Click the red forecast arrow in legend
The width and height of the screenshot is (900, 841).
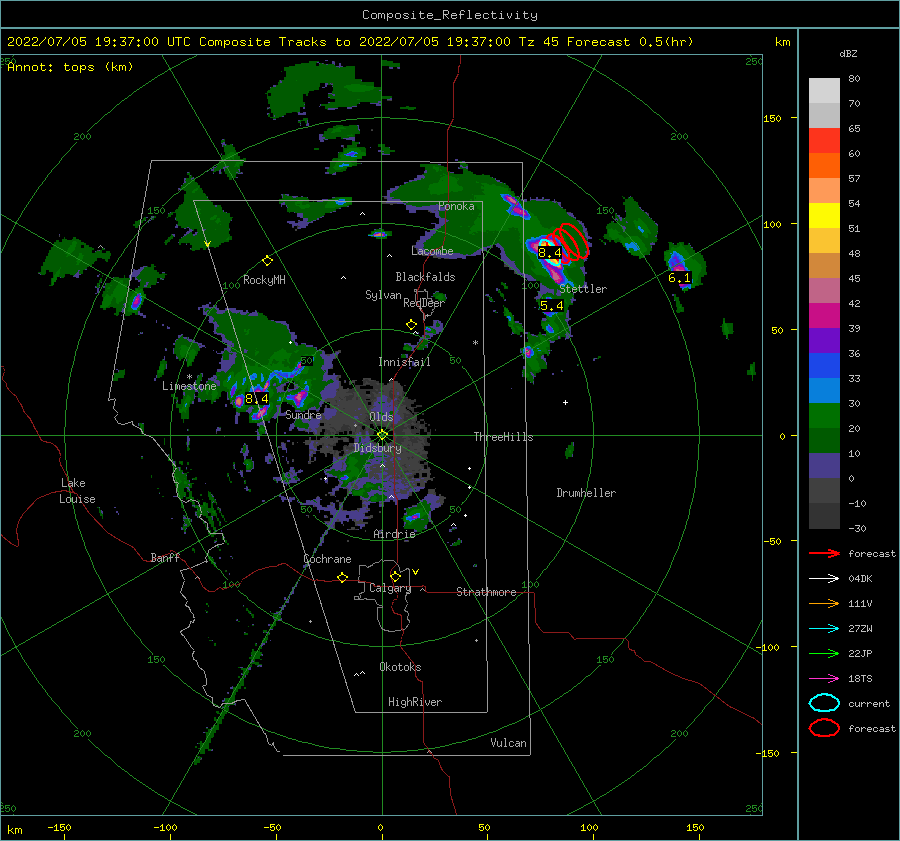coord(824,553)
